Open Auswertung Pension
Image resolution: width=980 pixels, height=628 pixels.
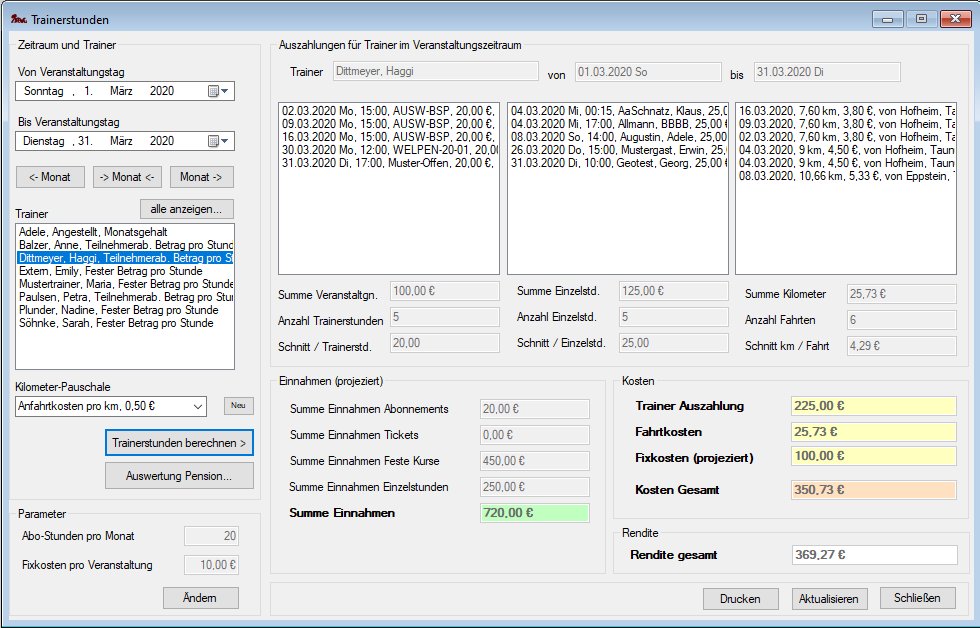pyautogui.click(x=179, y=476)
